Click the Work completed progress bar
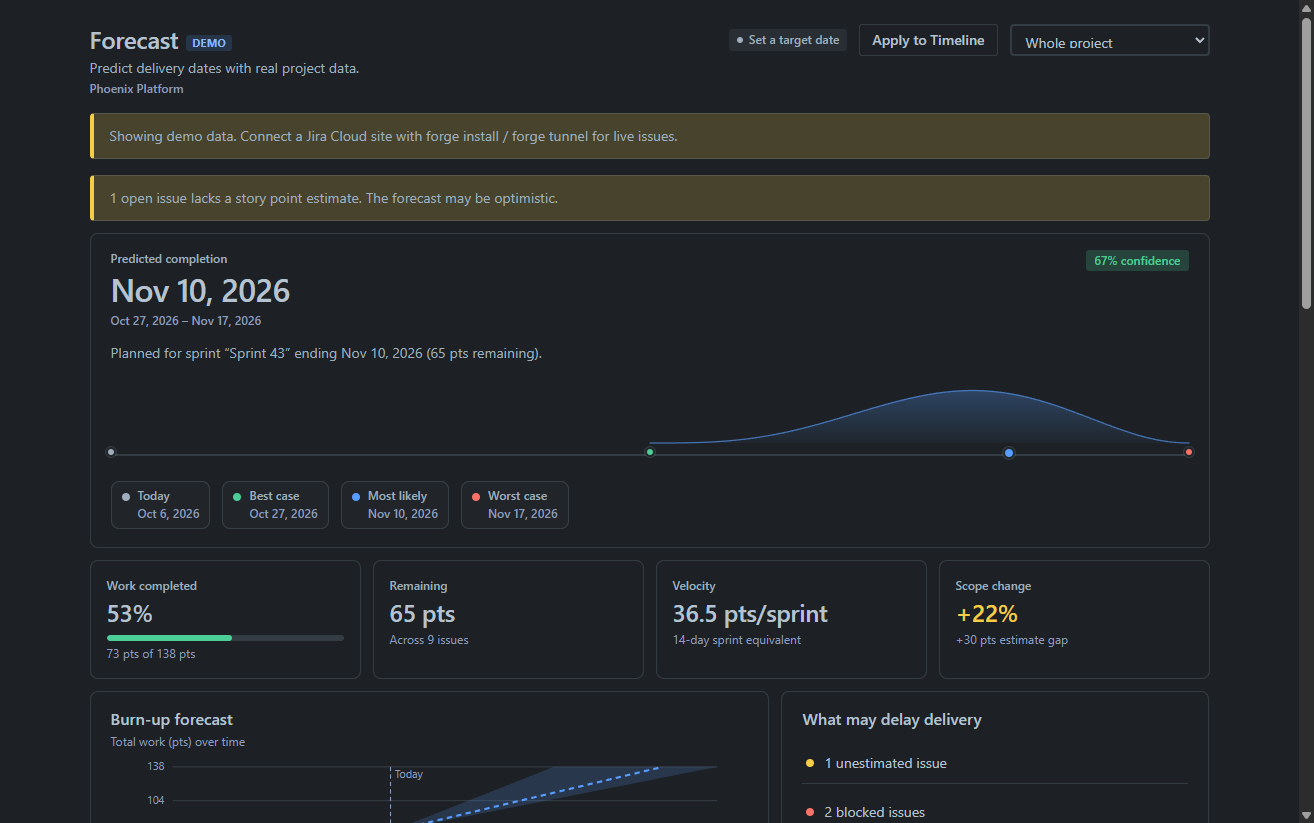Image resolution: width=1314 pixels, height=823 pixels. tap(225, 638)
